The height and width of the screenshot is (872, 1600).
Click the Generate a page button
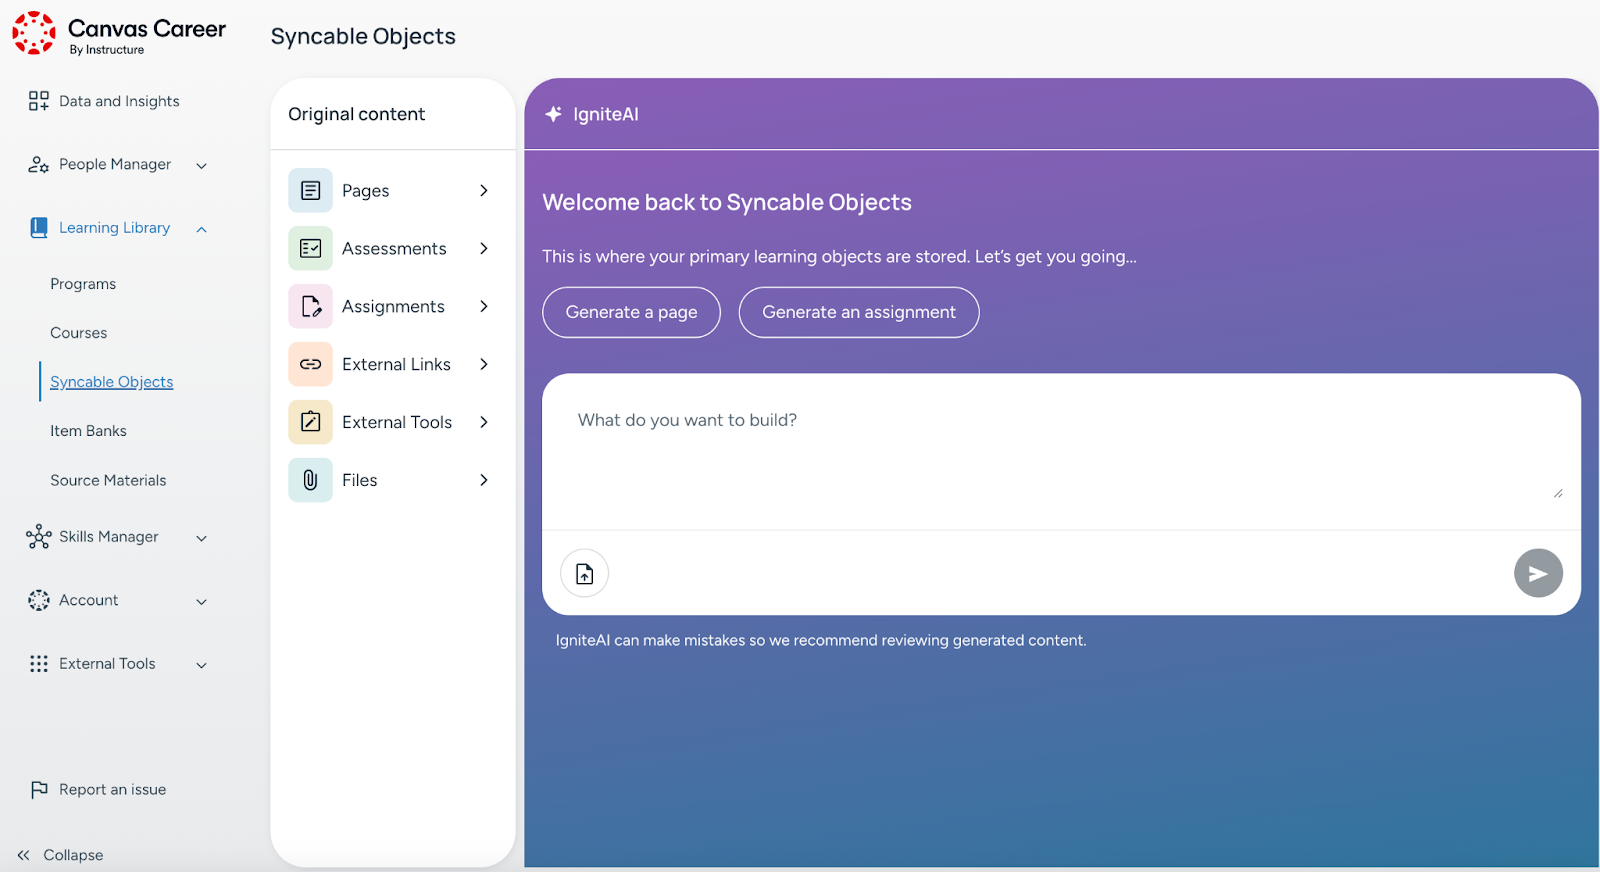point(631,312)
